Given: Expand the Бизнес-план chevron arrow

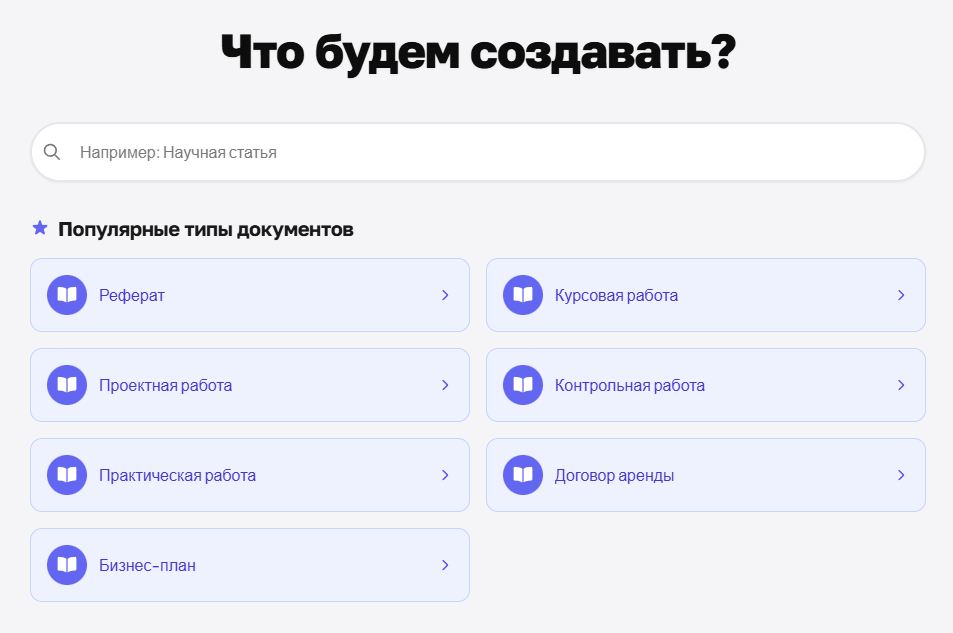Looking at the screenshot, I should point(445,565).
